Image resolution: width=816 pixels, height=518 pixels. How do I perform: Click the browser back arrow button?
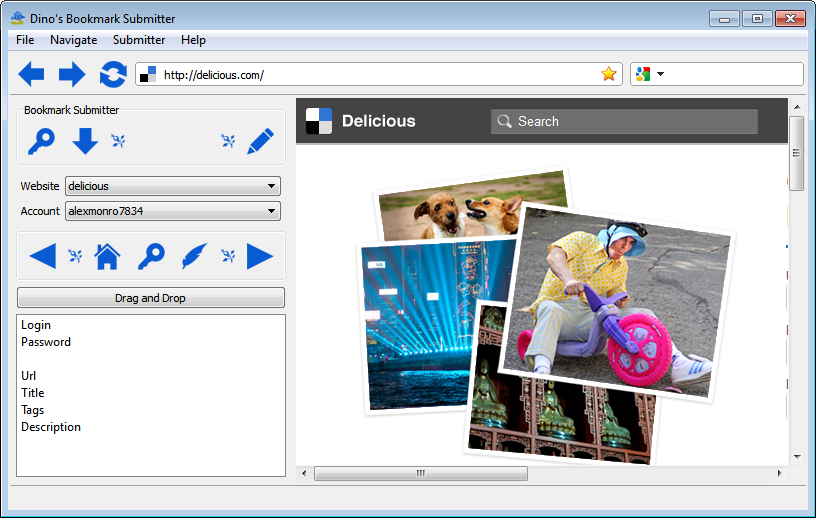31,74
